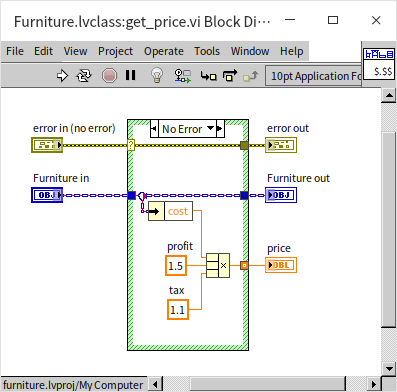Click case selector next arrow

pyautogui.click(x=220, y=129)
